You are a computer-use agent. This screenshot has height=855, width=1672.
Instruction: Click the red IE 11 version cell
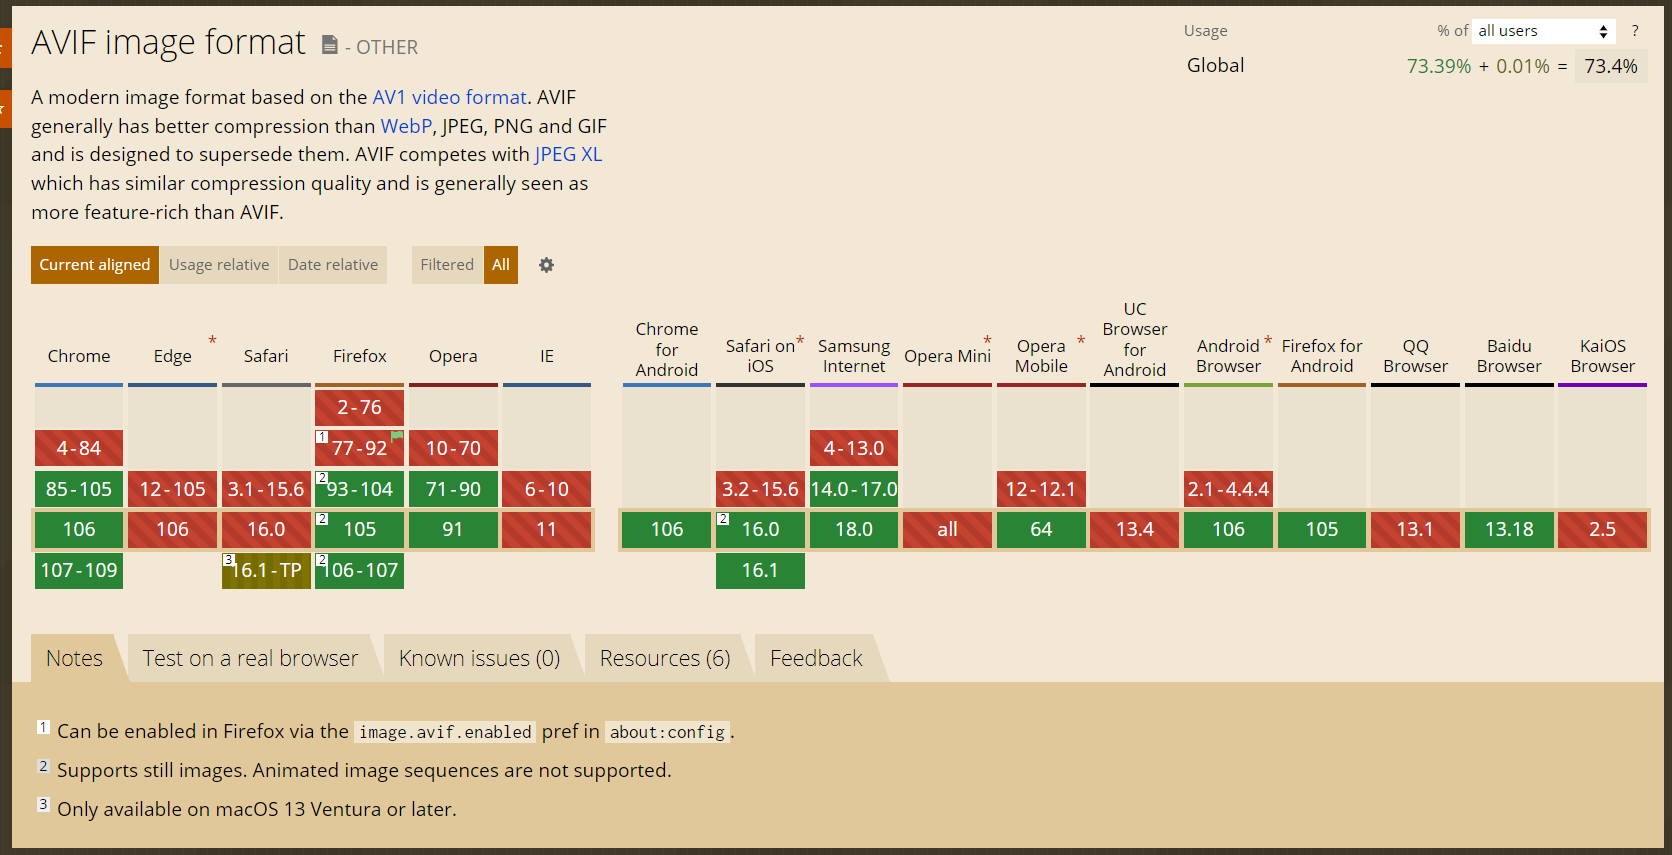(x=546, y=529)
